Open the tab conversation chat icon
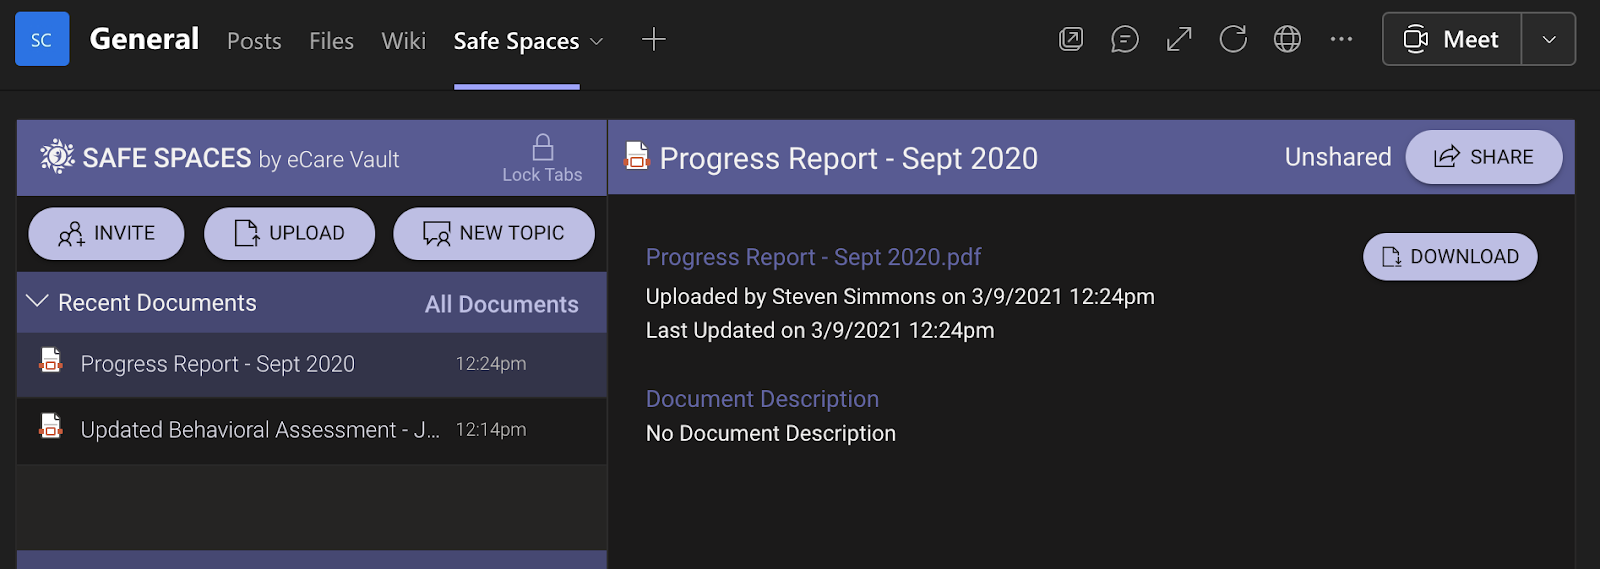This screenshot has width=1600, height=569. coord(1125,39)
